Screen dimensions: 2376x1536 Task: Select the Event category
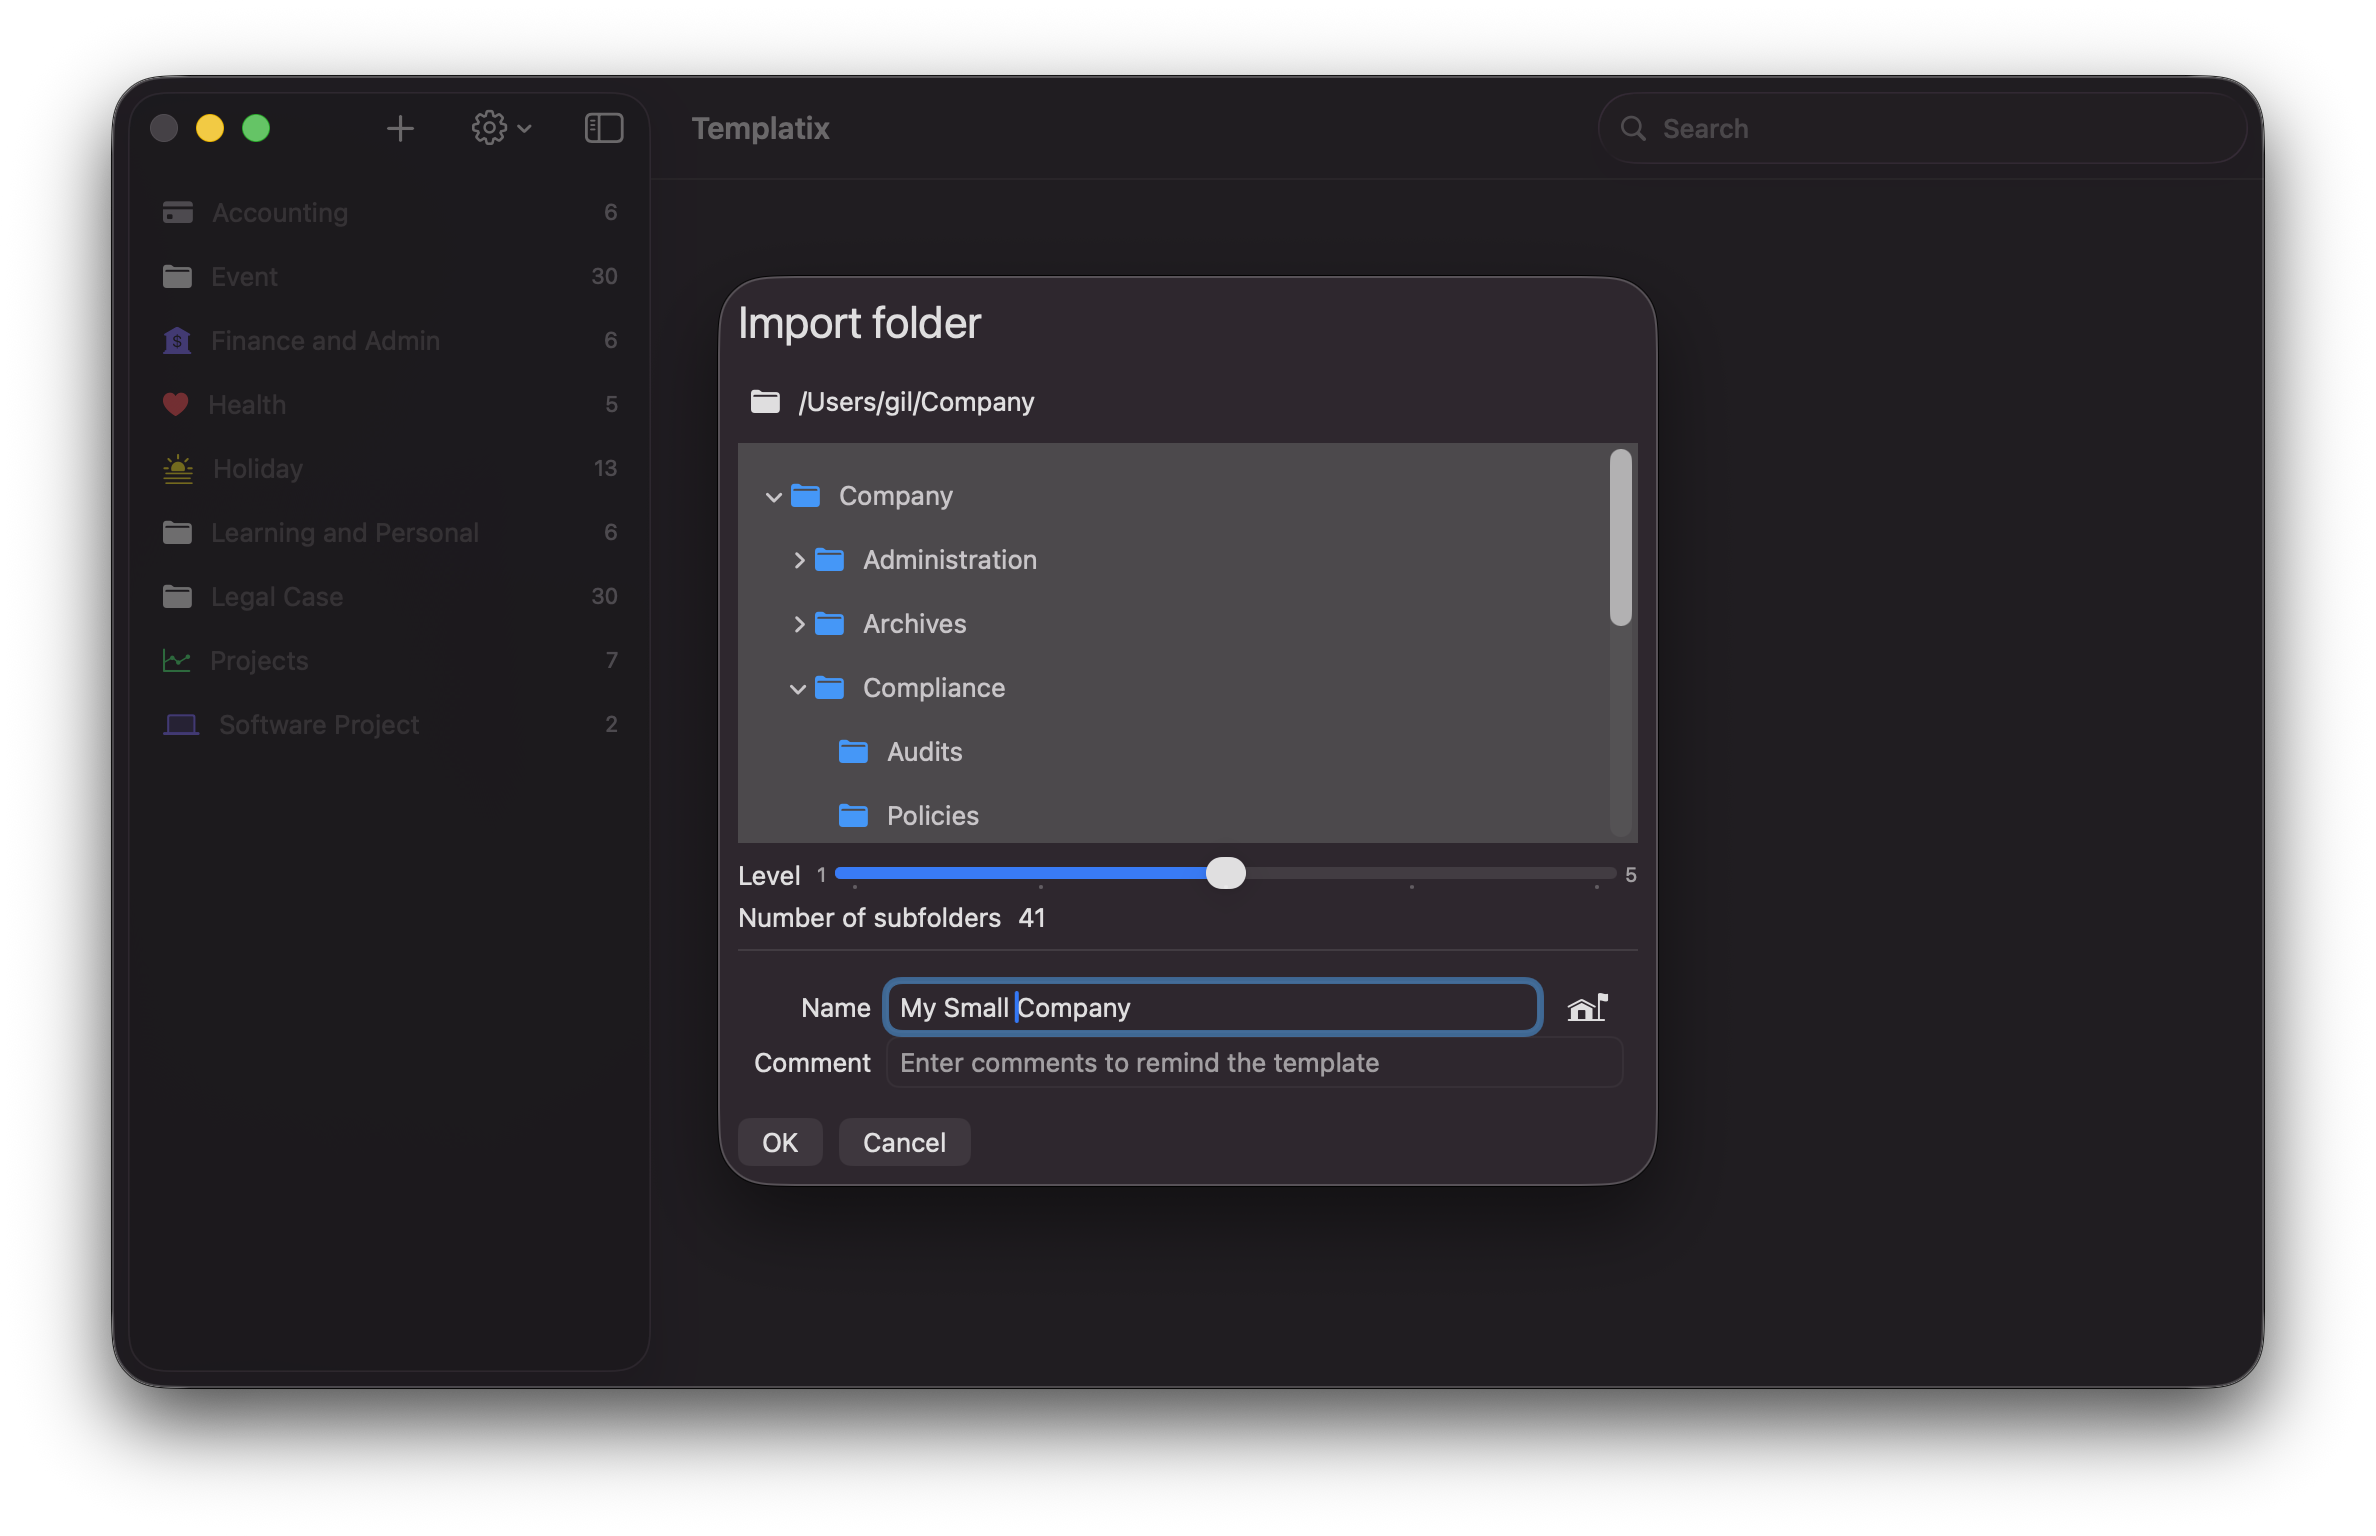click(x=243, y=276)
